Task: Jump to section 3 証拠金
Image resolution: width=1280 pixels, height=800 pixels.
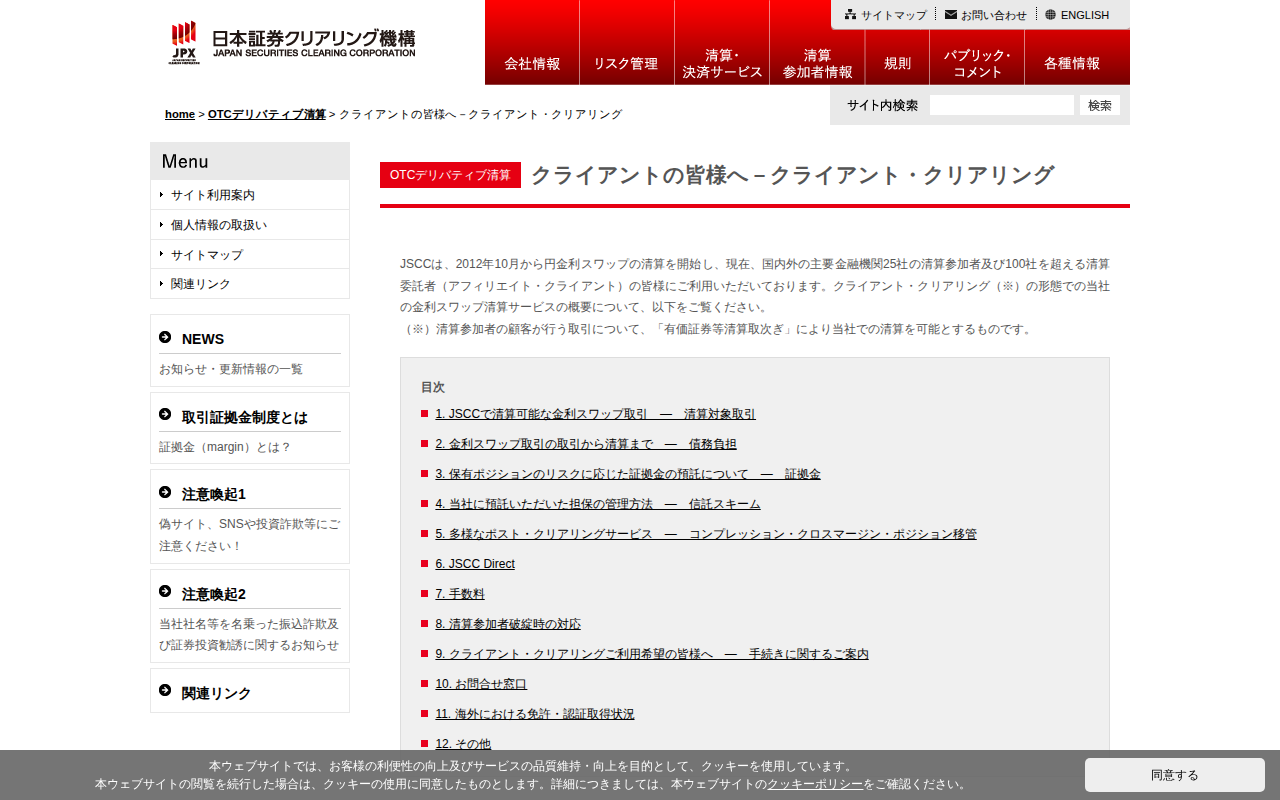Action: point(628,474)
